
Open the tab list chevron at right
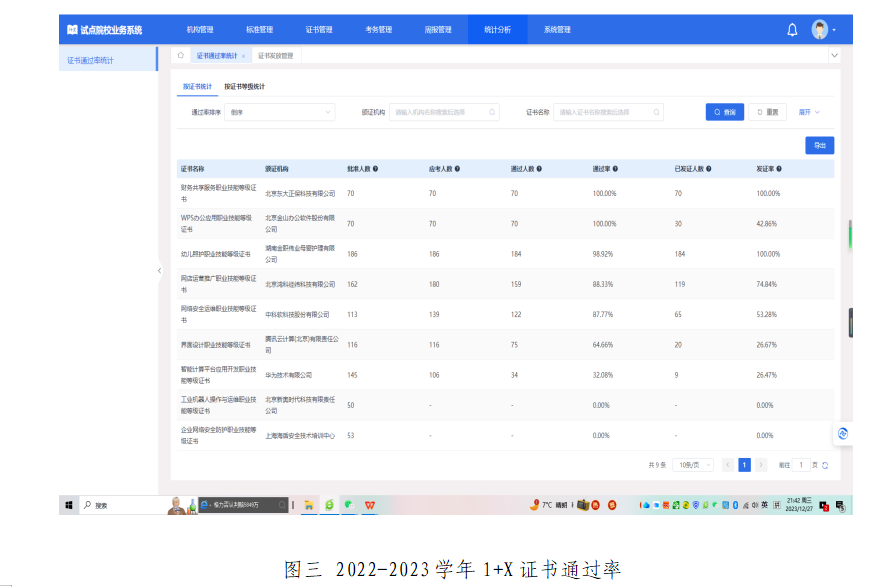point(834,55)
